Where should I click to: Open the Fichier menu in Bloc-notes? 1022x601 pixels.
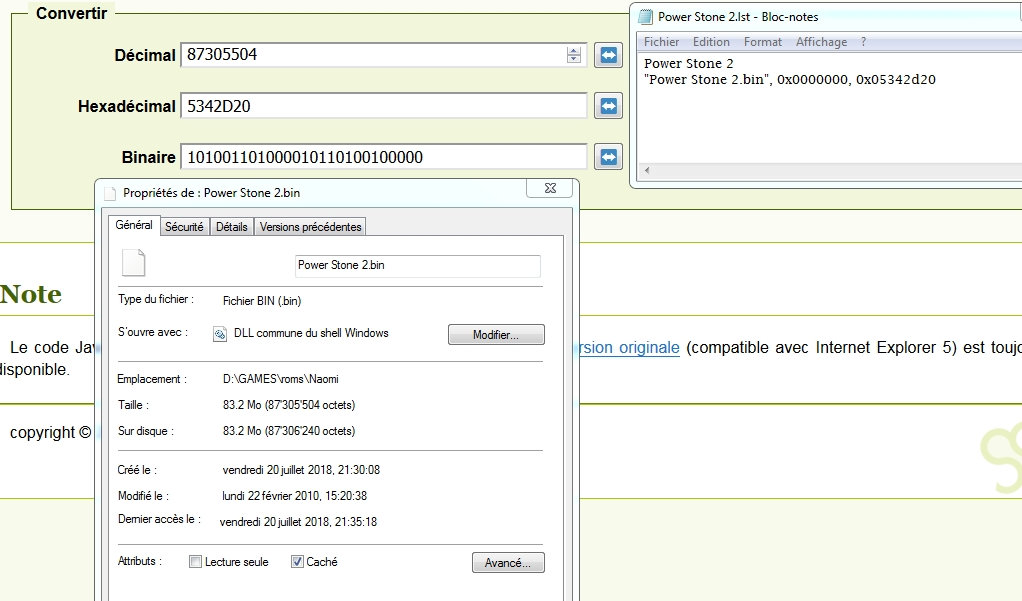tap(662, 42)
